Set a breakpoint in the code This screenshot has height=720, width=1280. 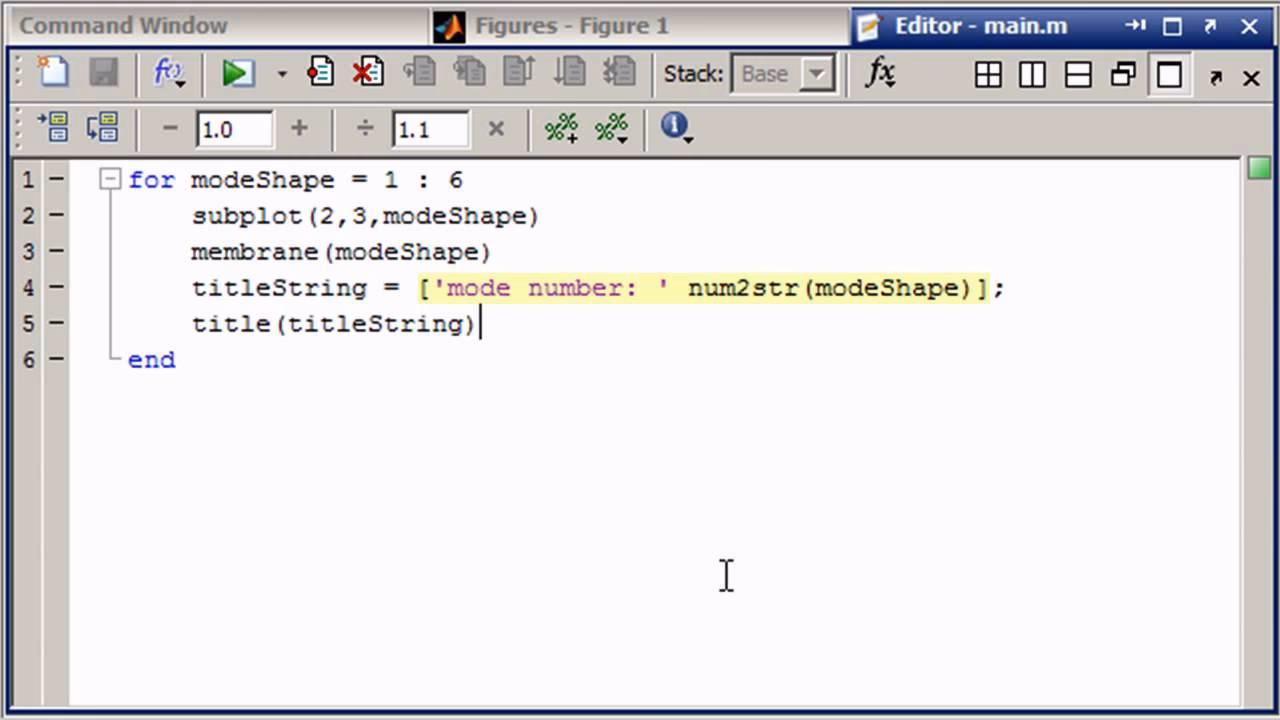pyautogui.click(x=320, y=73)
